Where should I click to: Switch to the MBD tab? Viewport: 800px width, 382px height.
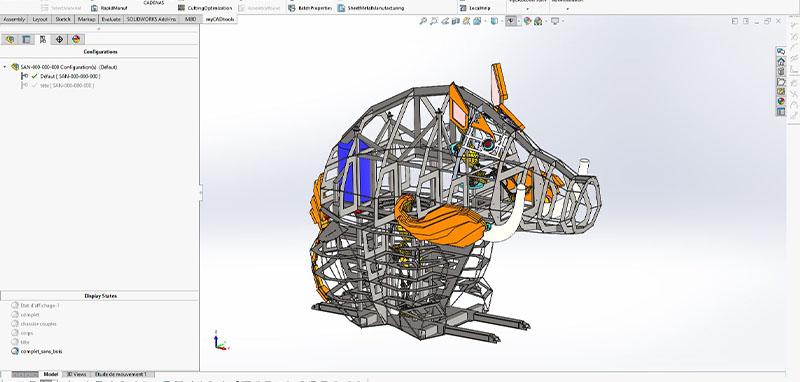(190, 19)
